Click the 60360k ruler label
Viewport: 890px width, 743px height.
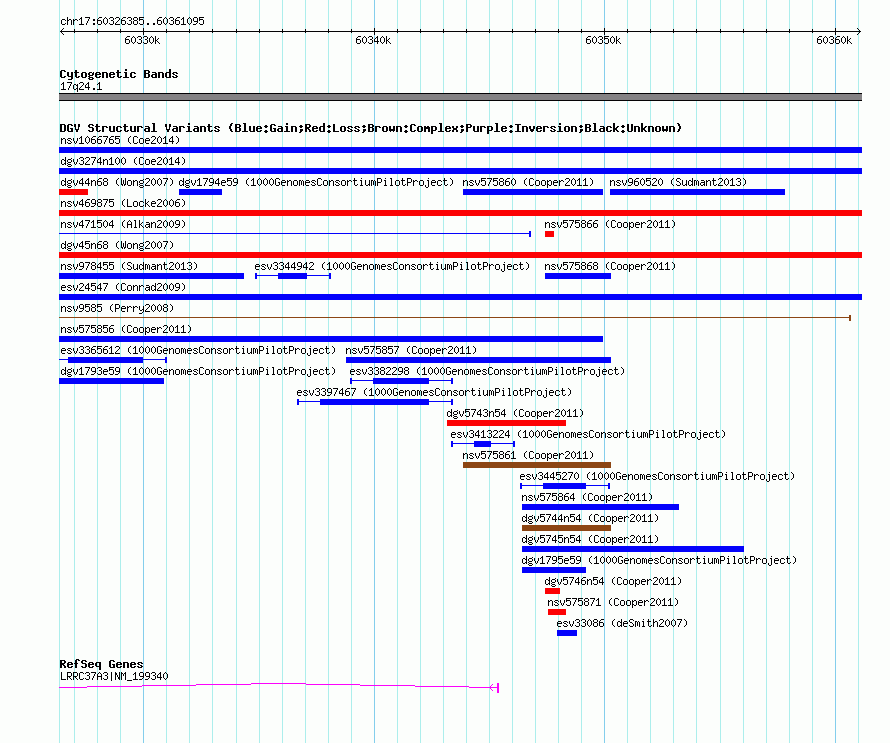pyautogui.click(x=834, y=40)
